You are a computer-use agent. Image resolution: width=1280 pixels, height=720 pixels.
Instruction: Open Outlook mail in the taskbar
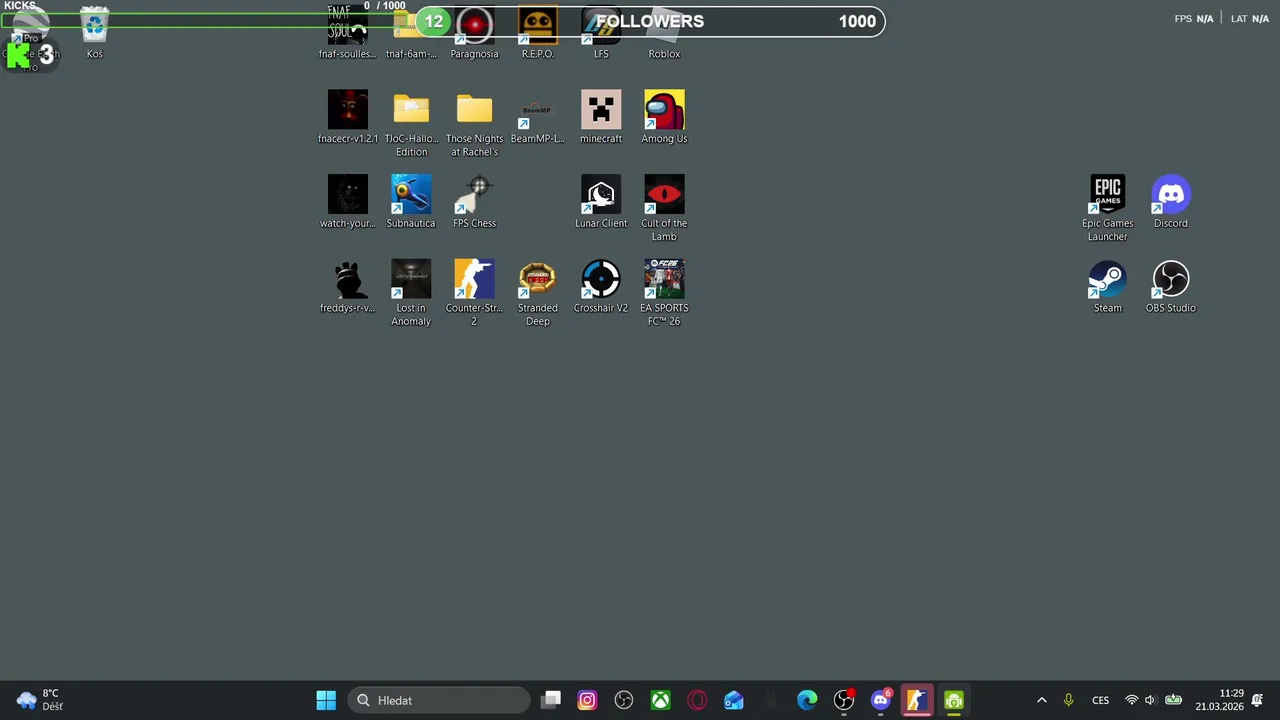coord(734,700)
